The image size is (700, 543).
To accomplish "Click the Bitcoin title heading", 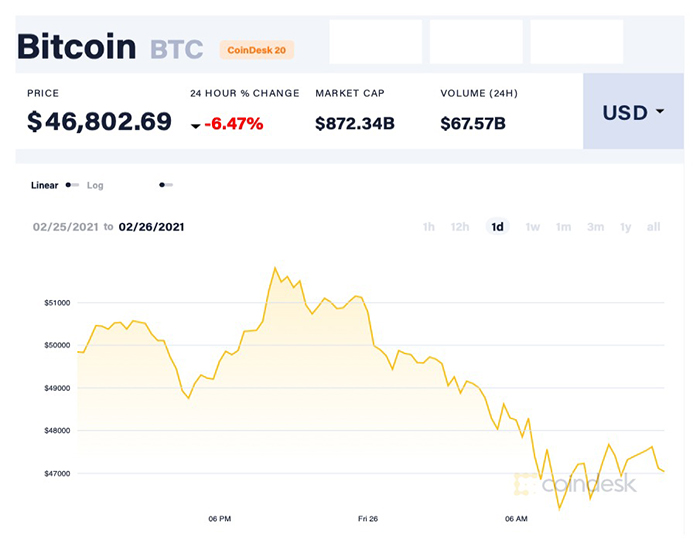I will pyautogui.click(x=77, y=46).
